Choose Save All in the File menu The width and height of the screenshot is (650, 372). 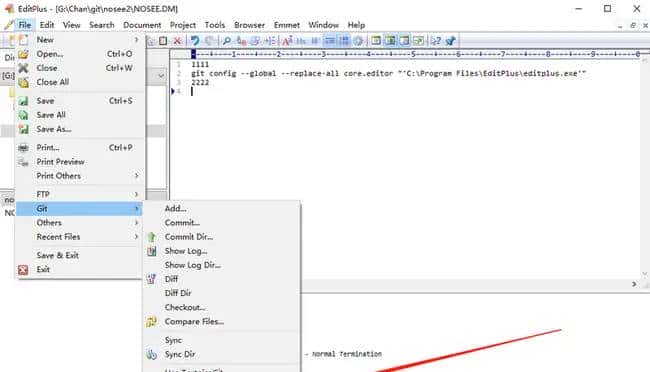click(79, 115)
